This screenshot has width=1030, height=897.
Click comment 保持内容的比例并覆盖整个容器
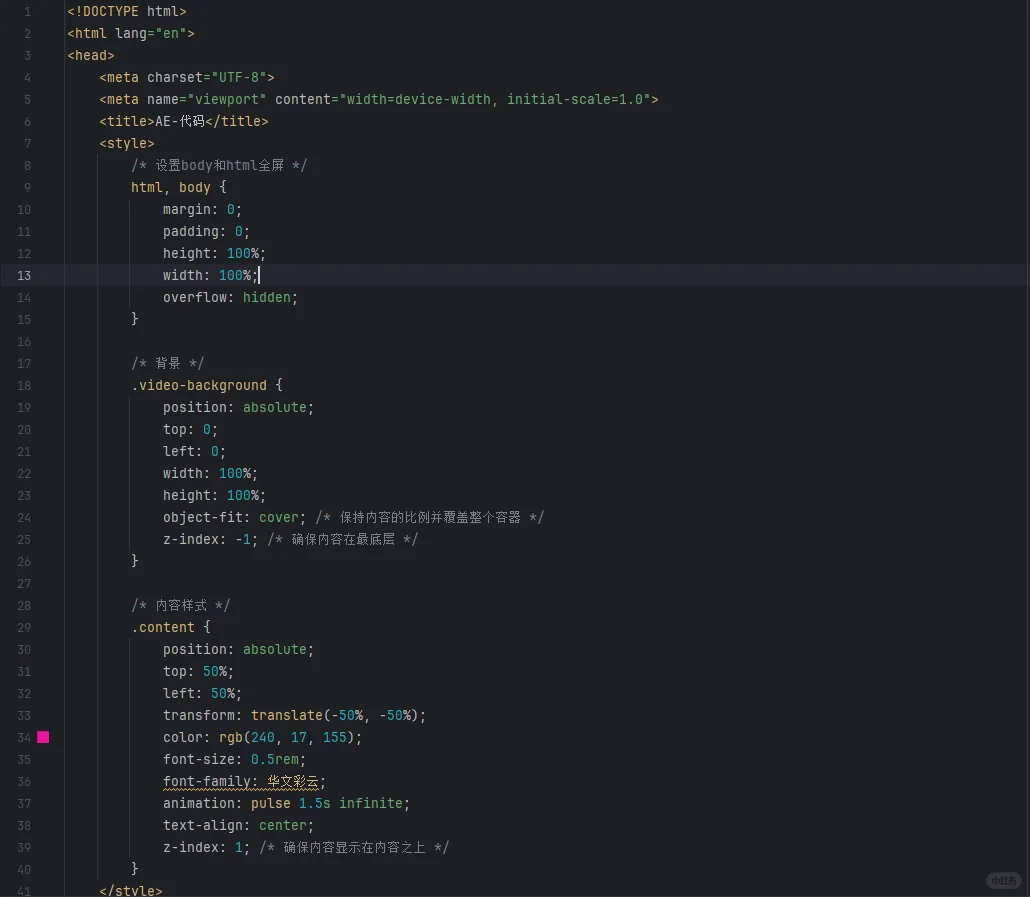(x=430, y=517)
